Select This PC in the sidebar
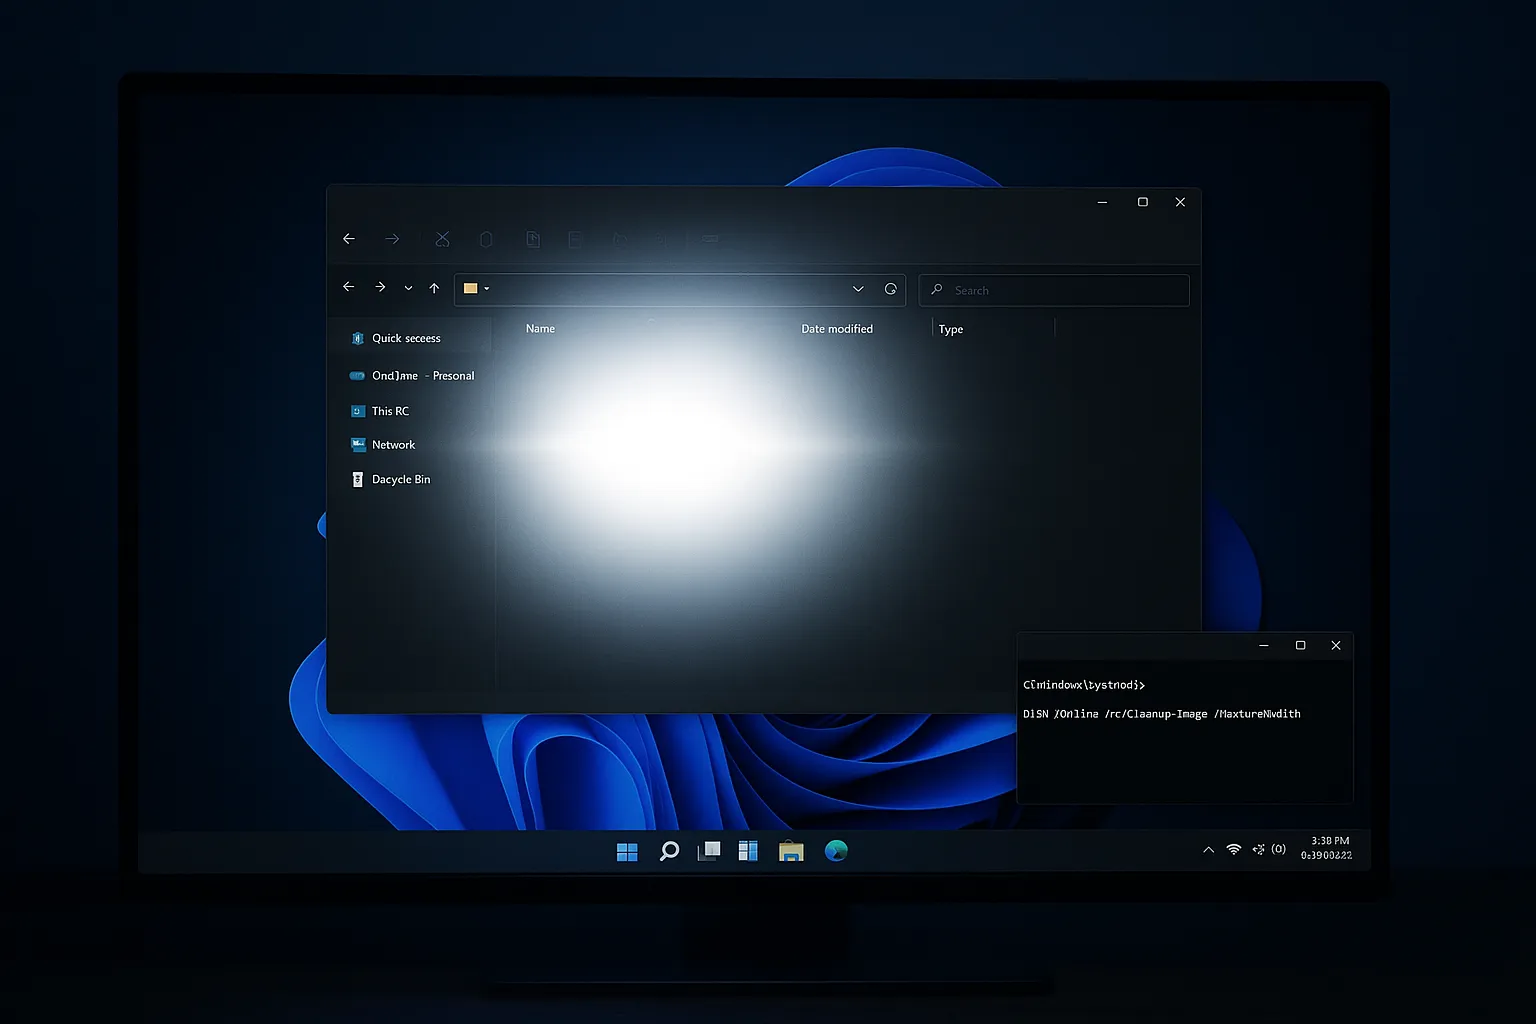Image resolution: width=1536 pixels, height=1024 pixels. point(390,411)
